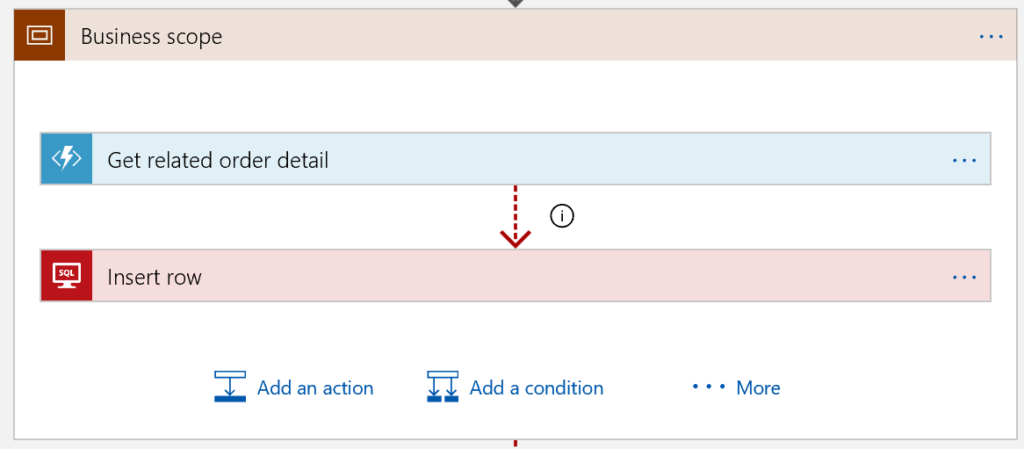Screen dimensions: 1024x449
Task: Expand the Insert row action card
Action: point(154,277)
